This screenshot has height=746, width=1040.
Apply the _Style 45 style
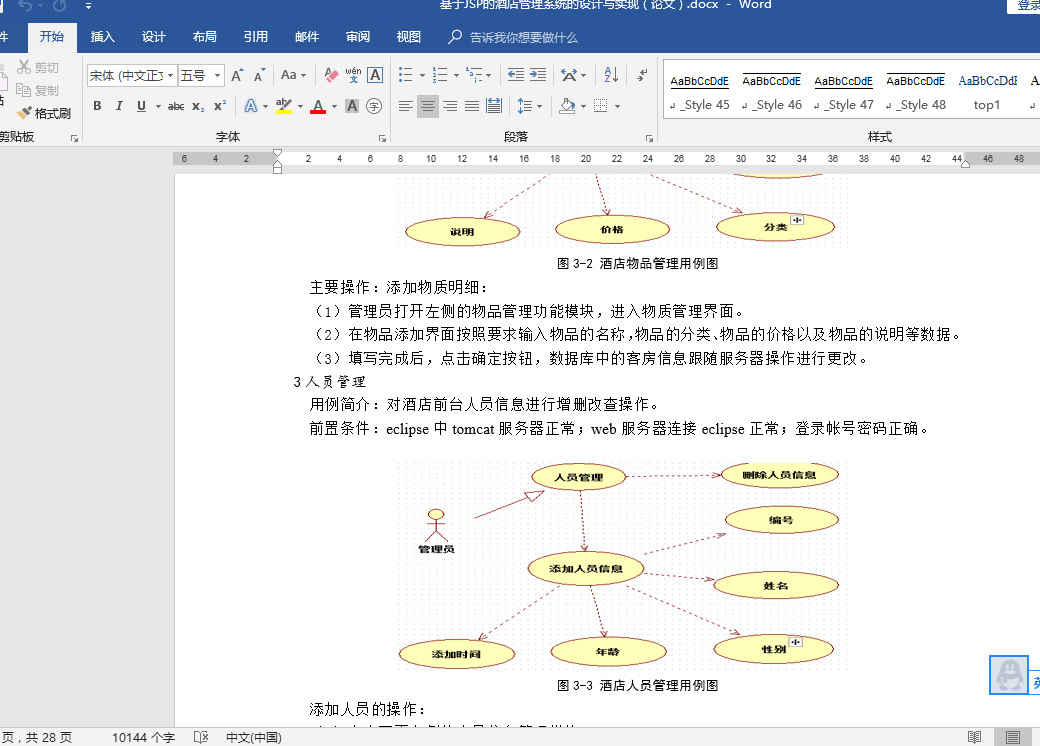click(699, 92)
